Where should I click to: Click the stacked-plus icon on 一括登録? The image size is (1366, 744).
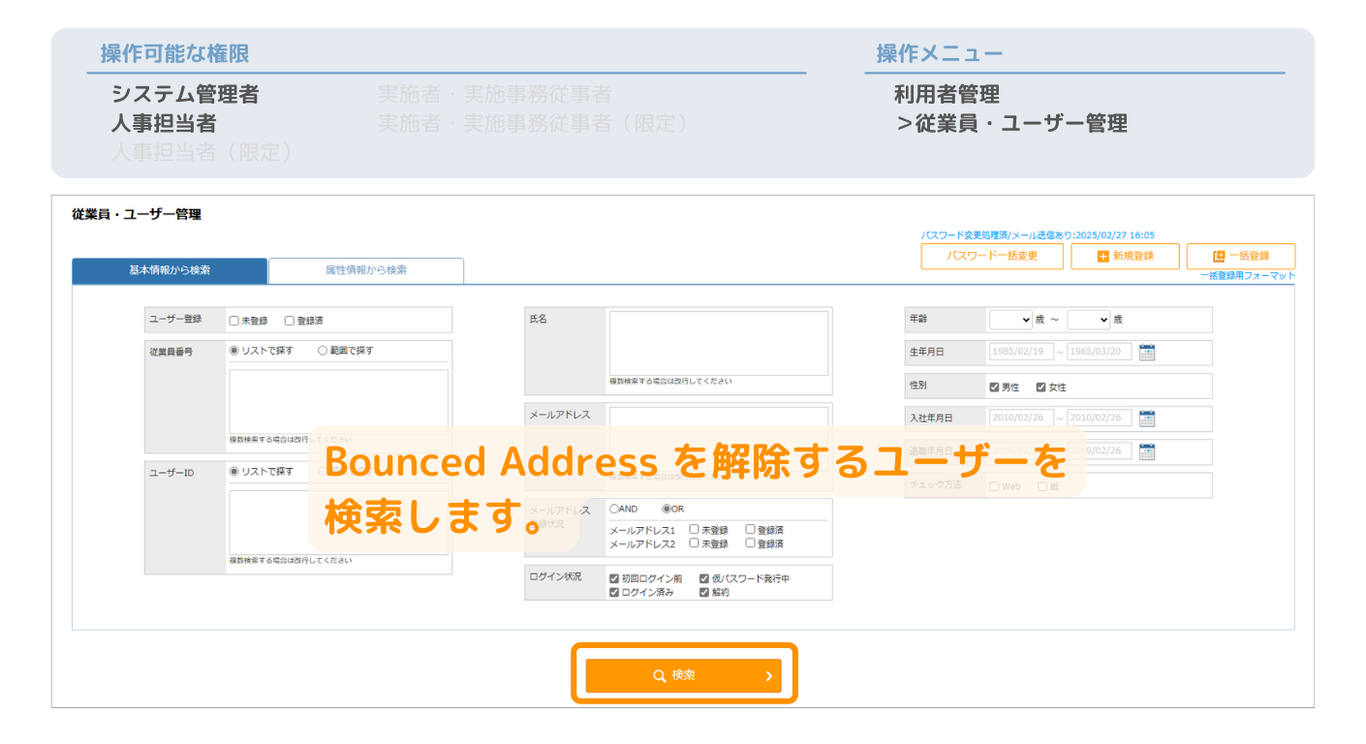[1218, 256]
